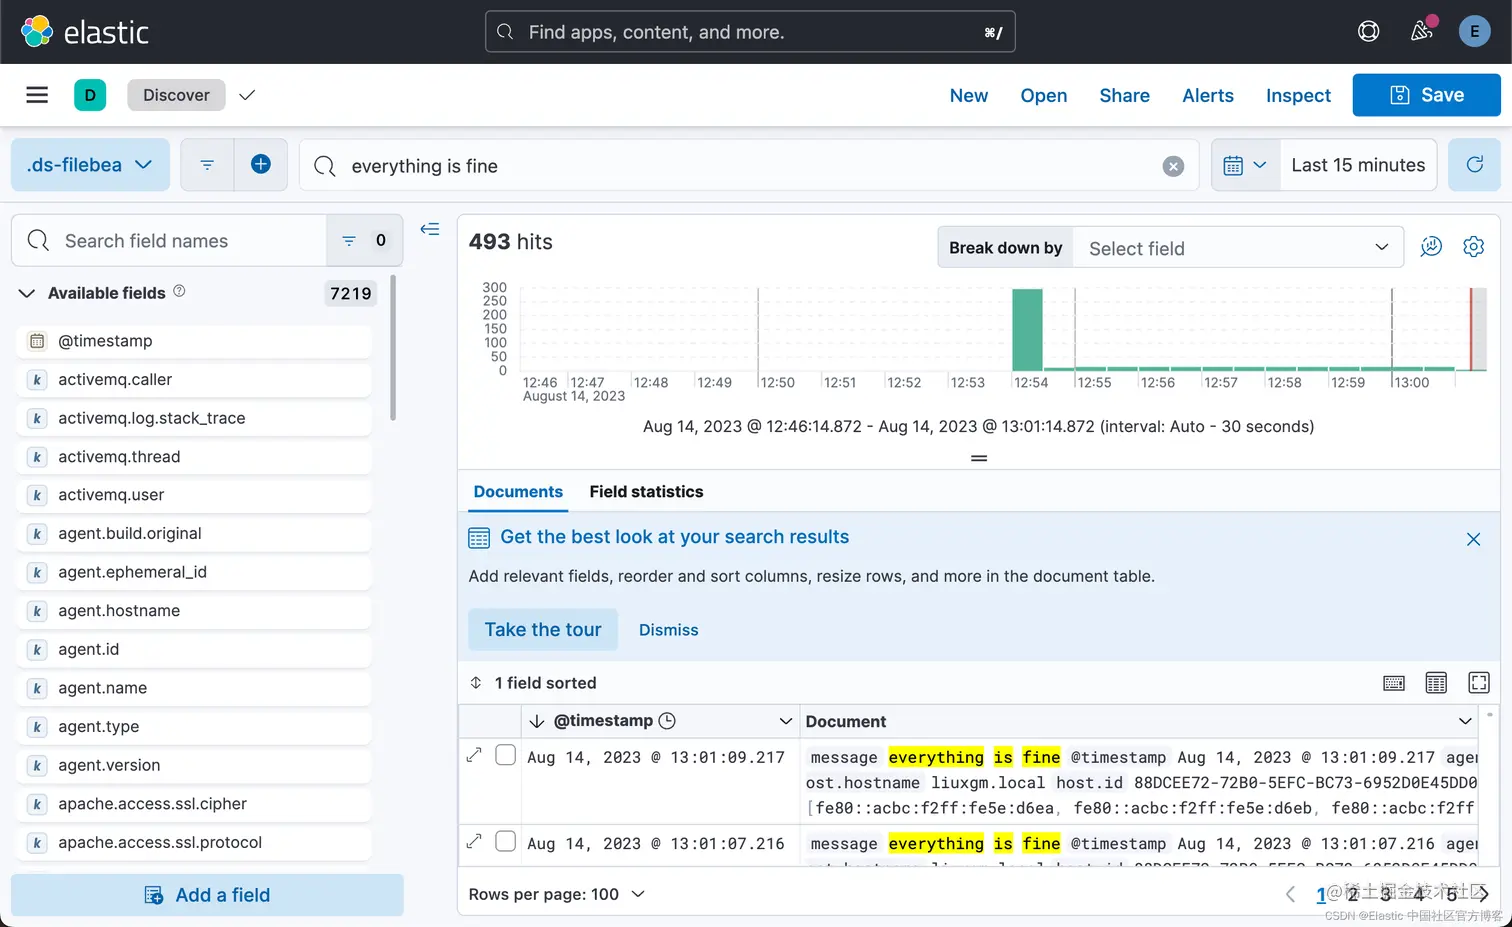Click Inspect in the top menu
Screen dimensions: 1512x927
click(1298, 95)
